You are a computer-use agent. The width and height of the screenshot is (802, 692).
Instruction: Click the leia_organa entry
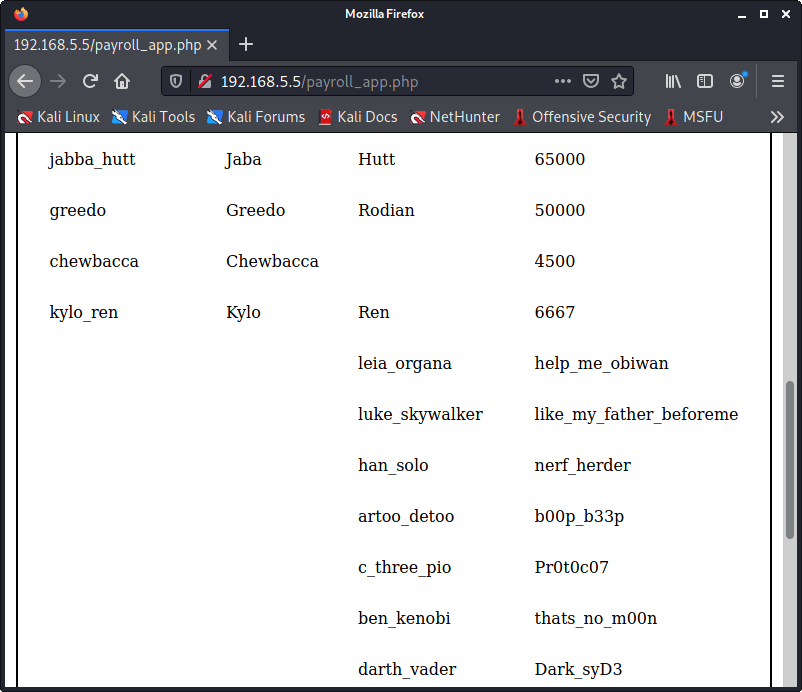click(x=405, y=364)
